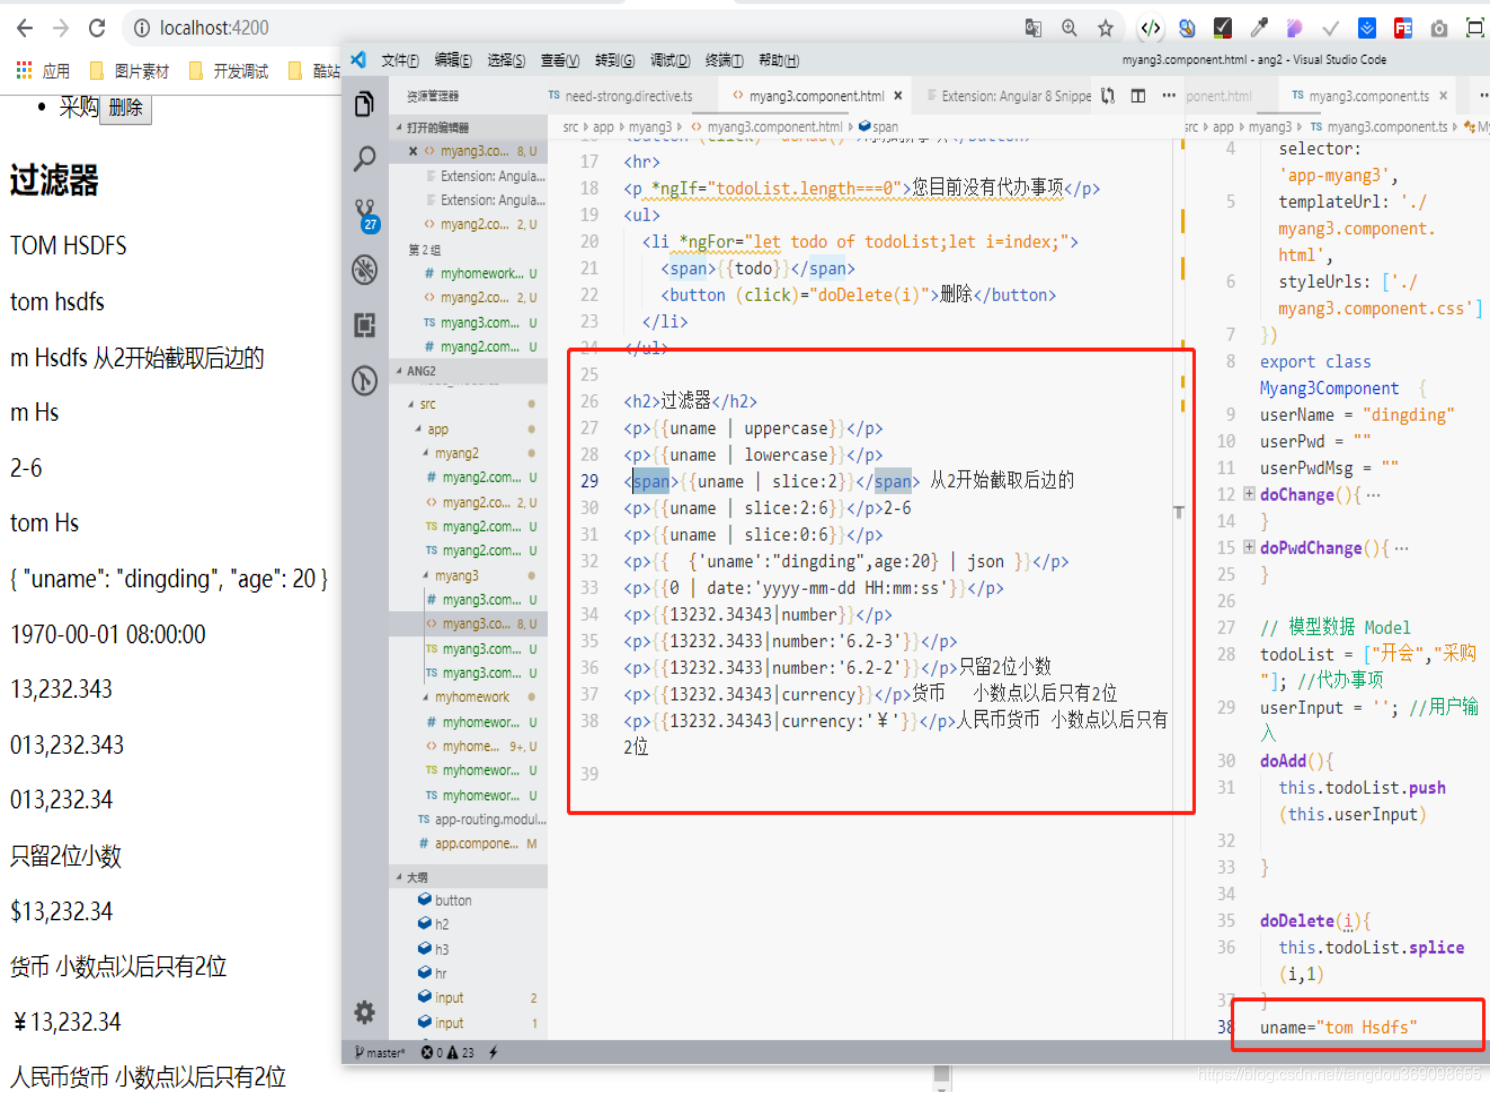This screenshot has width=1491, height=1093.
Task: Open the Extensions view icon
Action: click(x=365, y=325)
